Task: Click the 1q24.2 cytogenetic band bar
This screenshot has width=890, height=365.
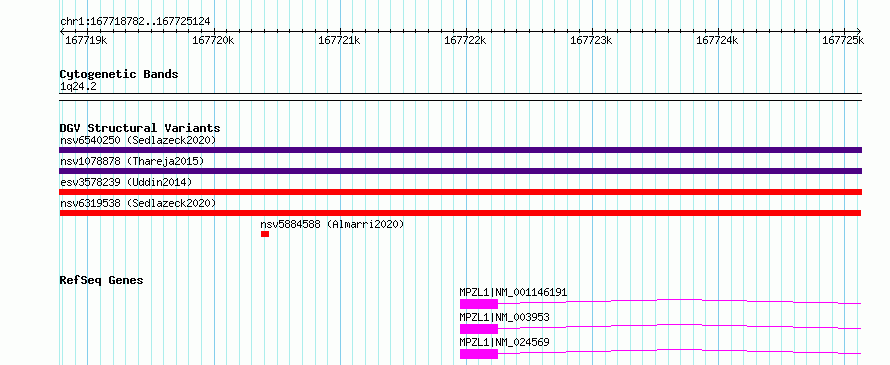Action: (460, 97)
